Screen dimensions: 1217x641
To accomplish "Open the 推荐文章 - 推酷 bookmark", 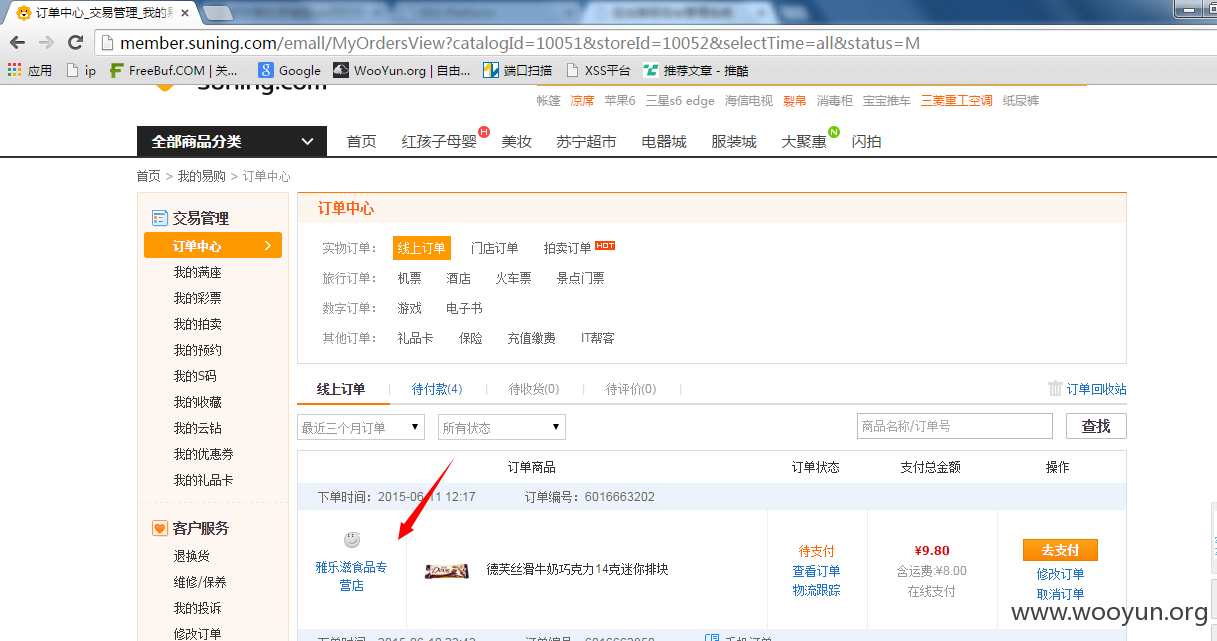I will tap(695, 70).
